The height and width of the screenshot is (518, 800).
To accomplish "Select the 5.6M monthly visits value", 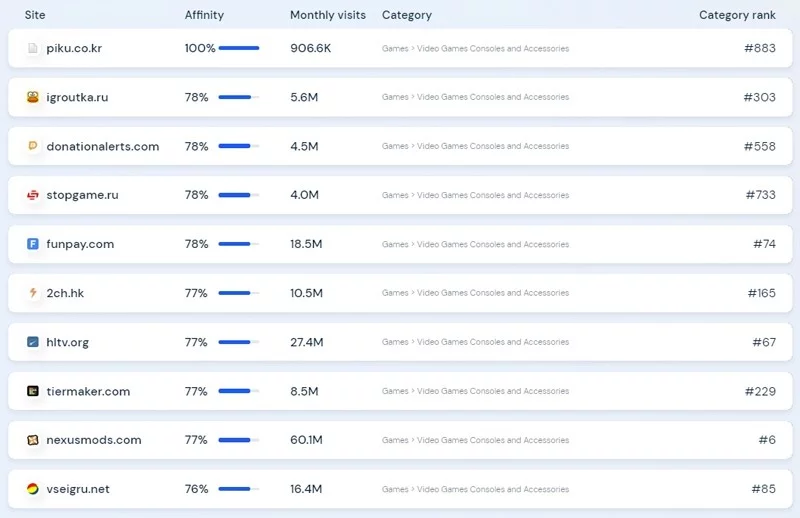I will [304, 97].
